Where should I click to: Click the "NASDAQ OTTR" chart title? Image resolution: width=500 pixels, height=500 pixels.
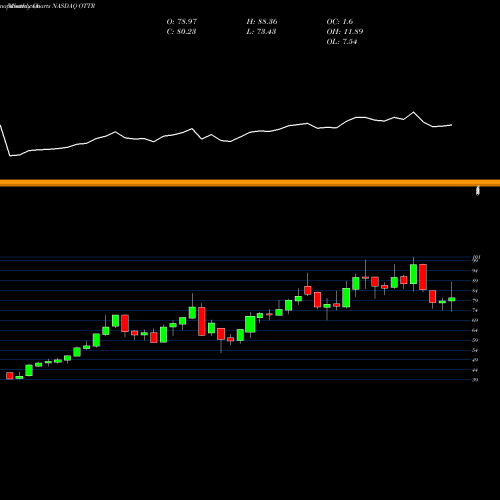pos(72,6)
